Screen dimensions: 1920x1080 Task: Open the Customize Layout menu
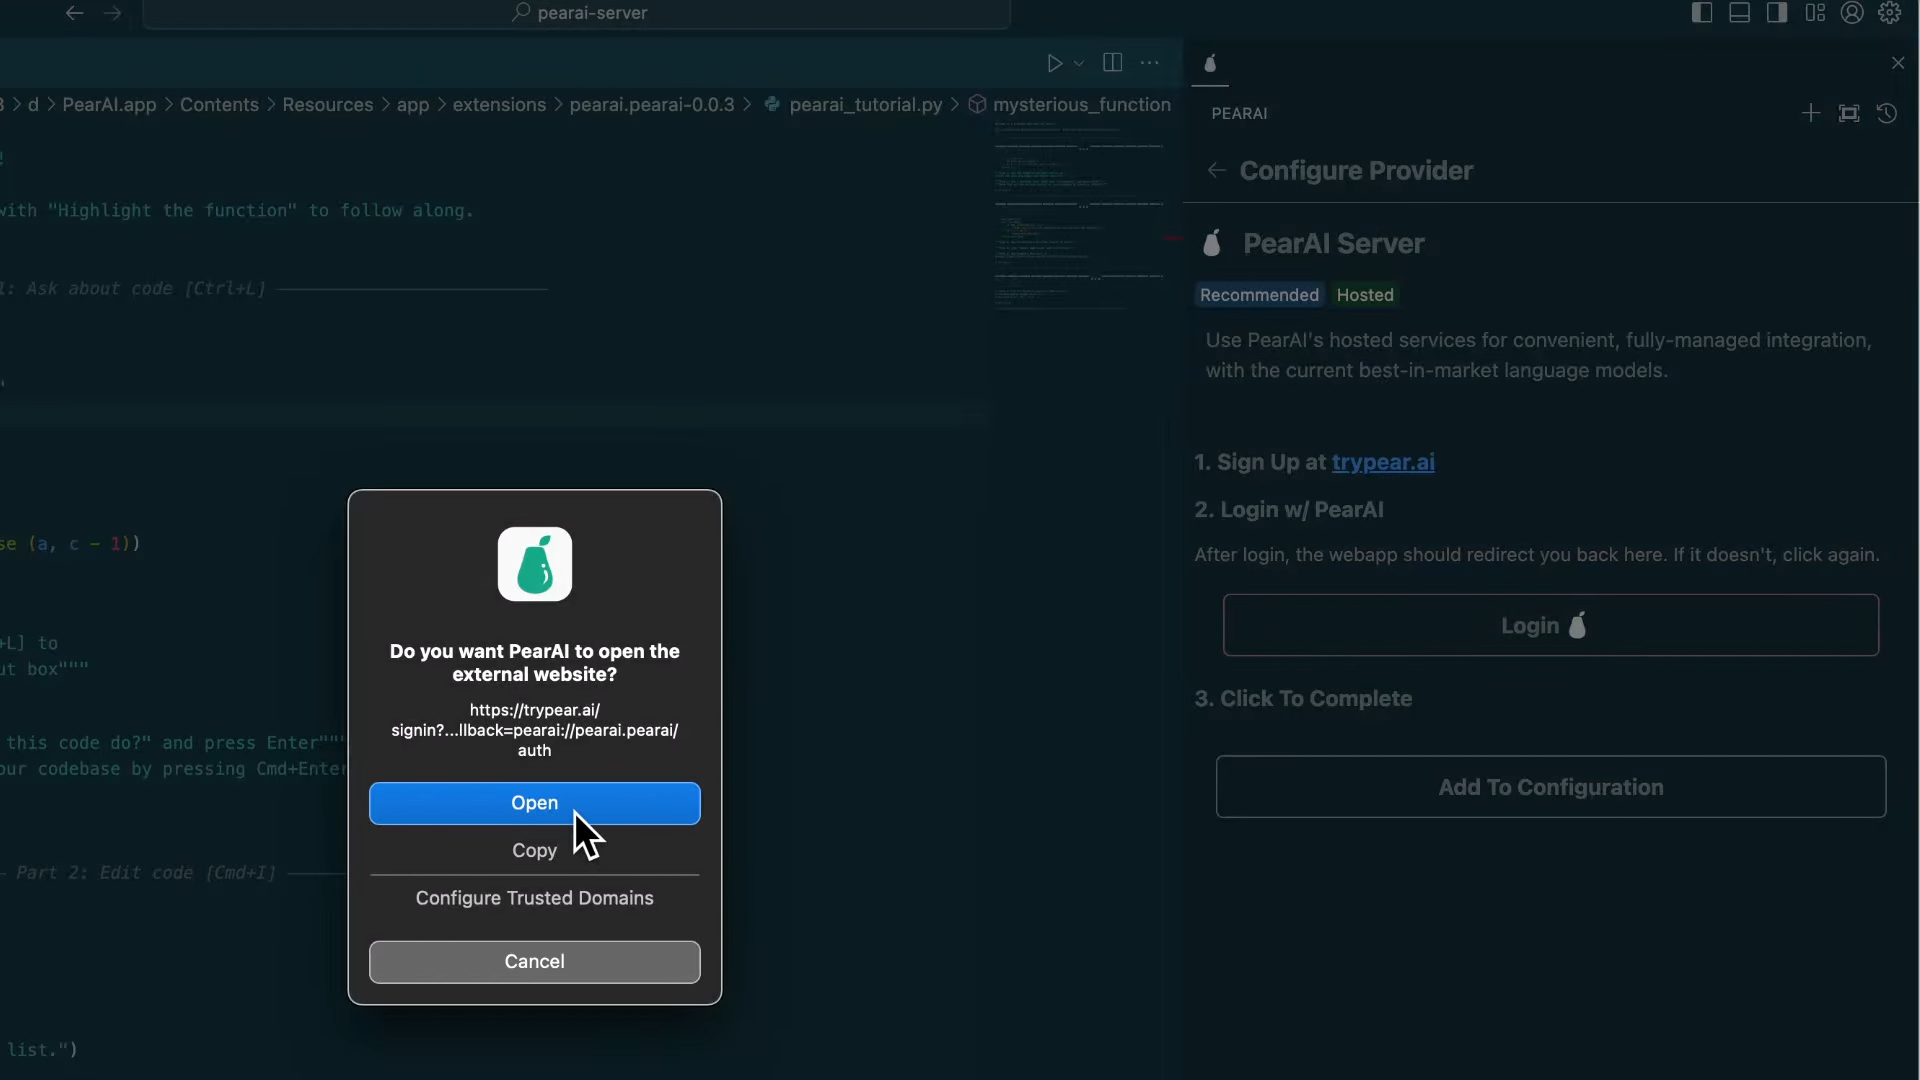pos(1815,13)
